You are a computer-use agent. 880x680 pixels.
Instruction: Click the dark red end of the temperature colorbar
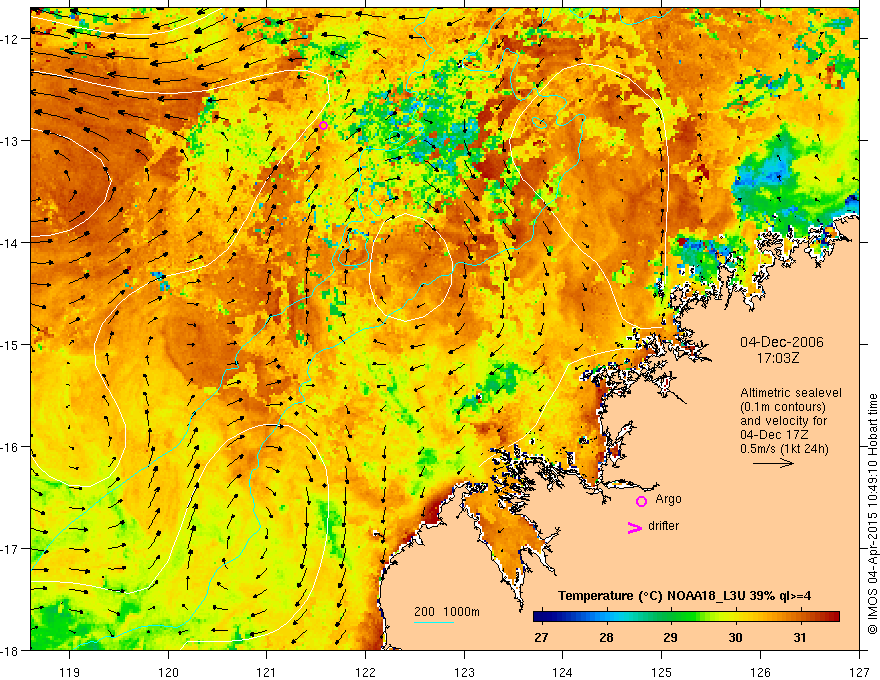pos(831,617)
